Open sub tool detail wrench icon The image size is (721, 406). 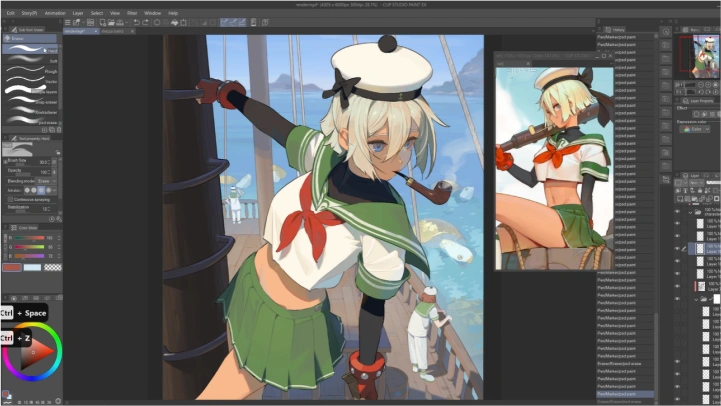58,219
